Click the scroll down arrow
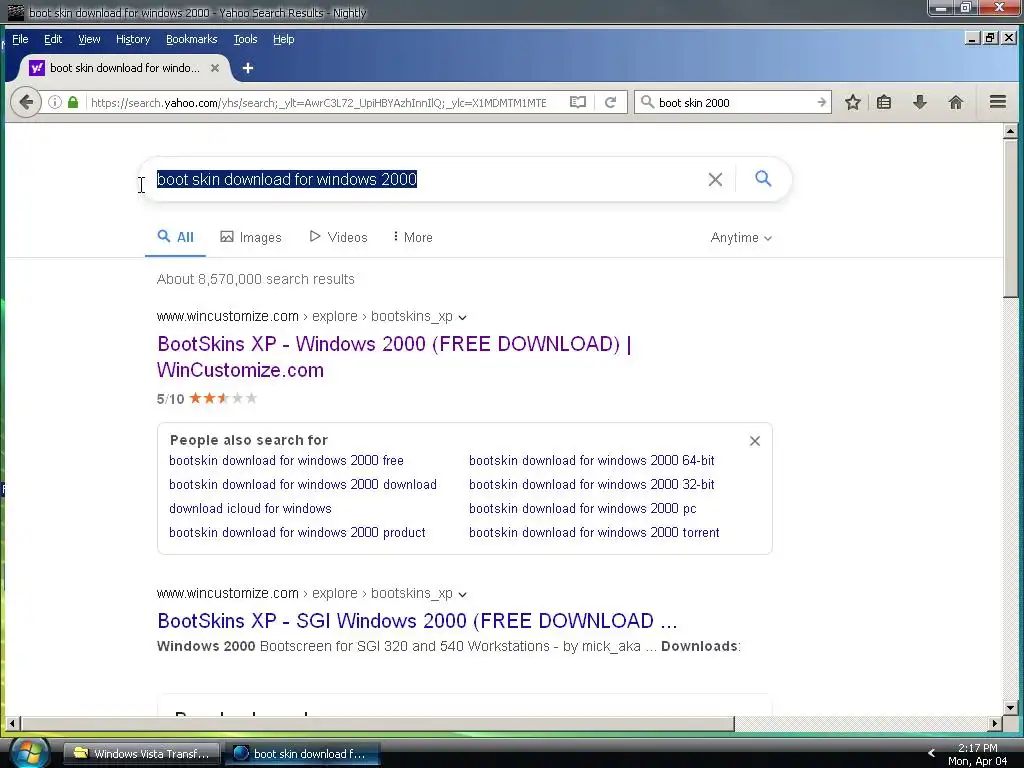Image resolution: width=1024 pixels, height=768 pixels. click(1010, 707)
